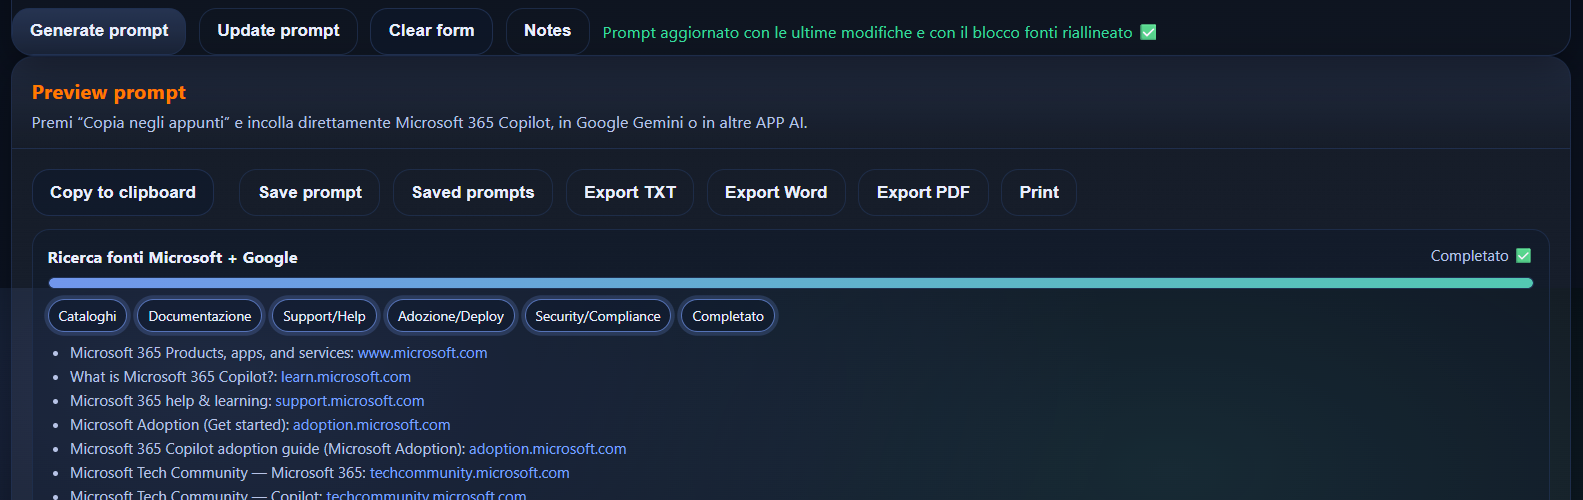Select the Support/Help chip
Screen dimensions: 1583x500
pyautogui.click(x=324, y=316)
